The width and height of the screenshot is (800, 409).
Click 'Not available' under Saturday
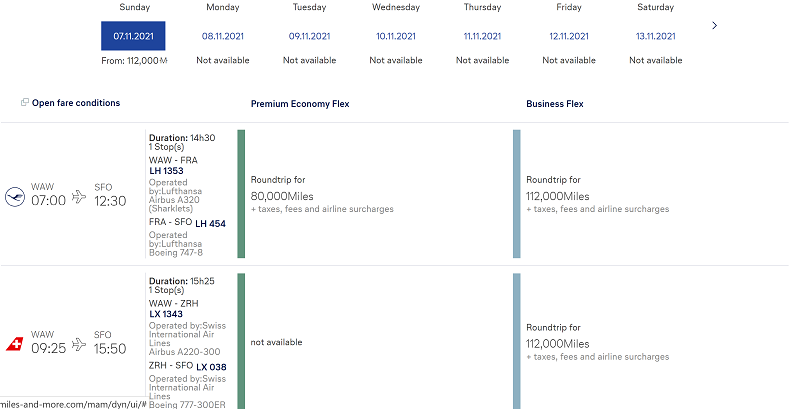click(656, 60)
